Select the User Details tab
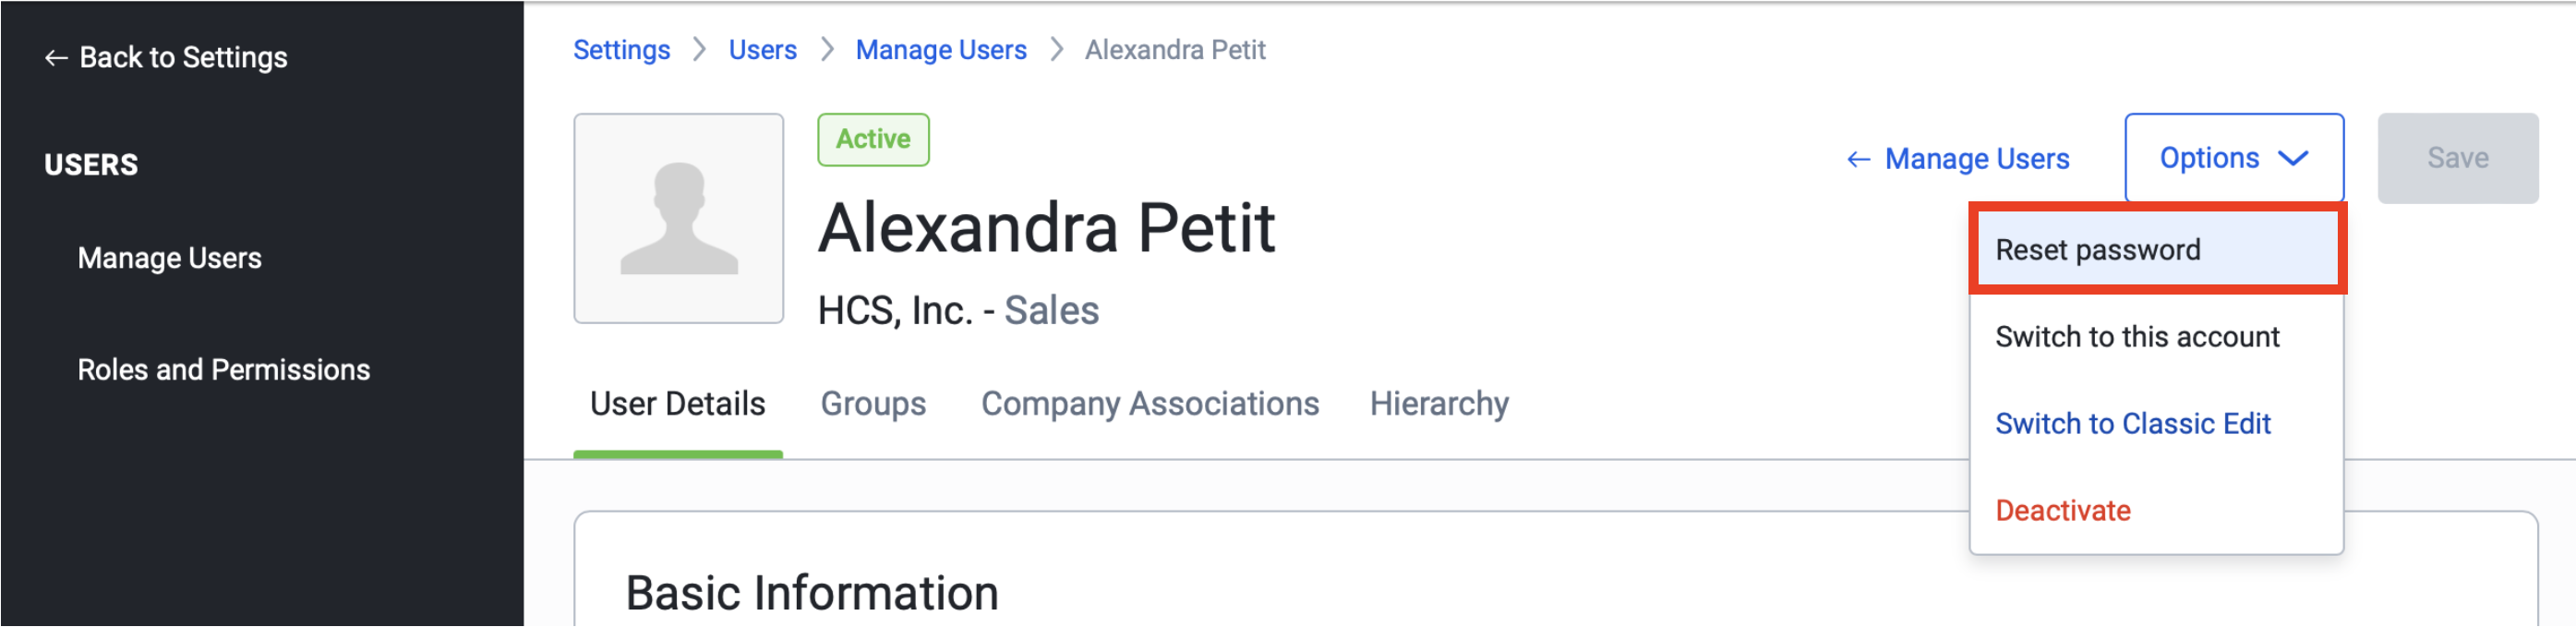 tap(677, 404)
